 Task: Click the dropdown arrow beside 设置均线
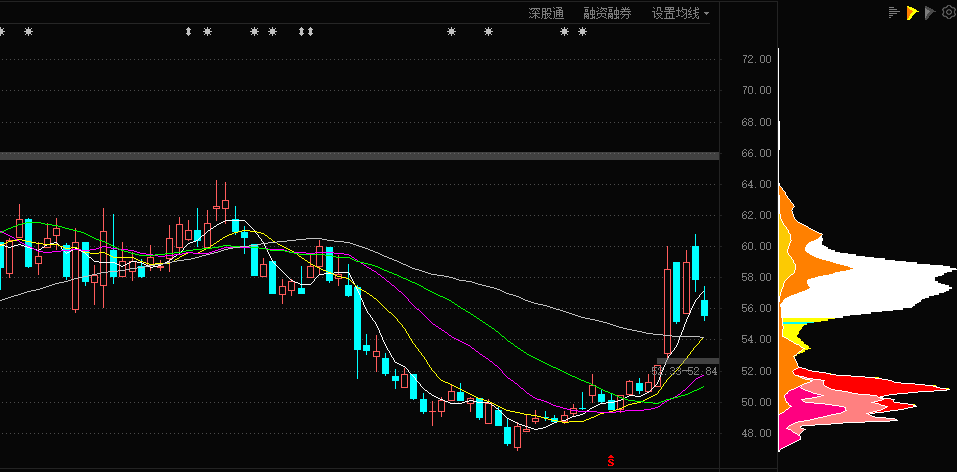pos(706,13)
